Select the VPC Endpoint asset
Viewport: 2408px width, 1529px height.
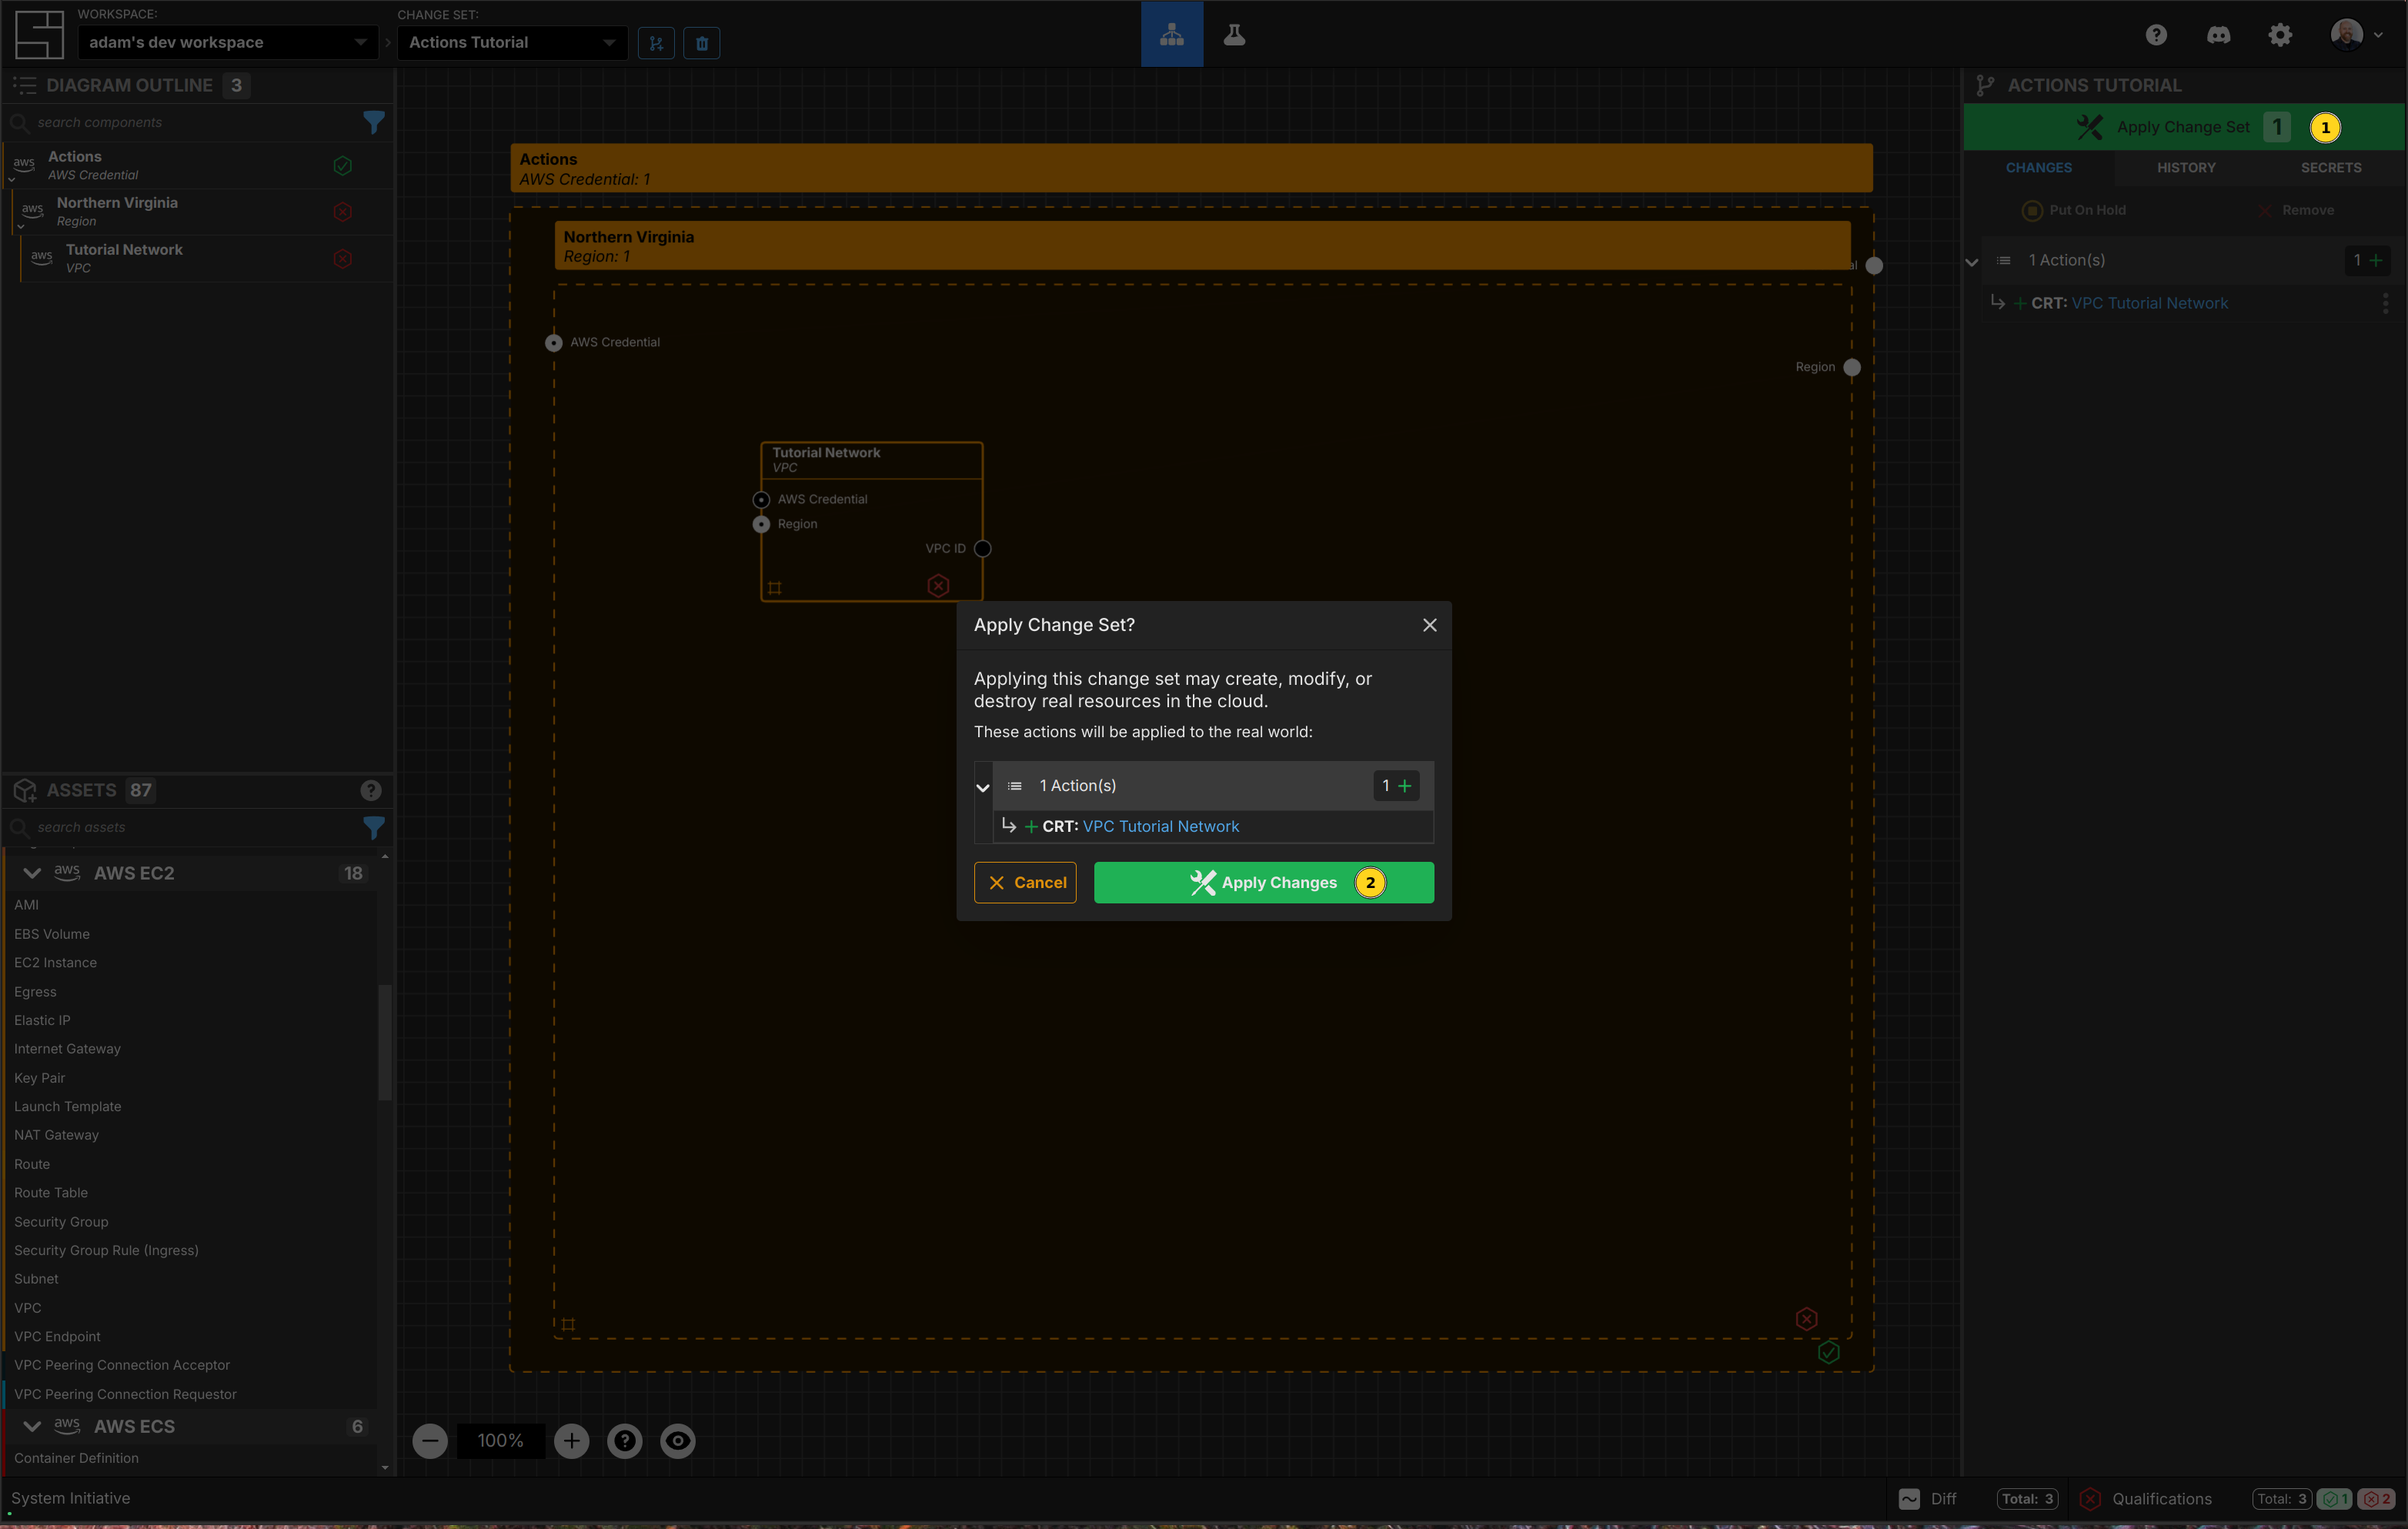point(58,1336)
